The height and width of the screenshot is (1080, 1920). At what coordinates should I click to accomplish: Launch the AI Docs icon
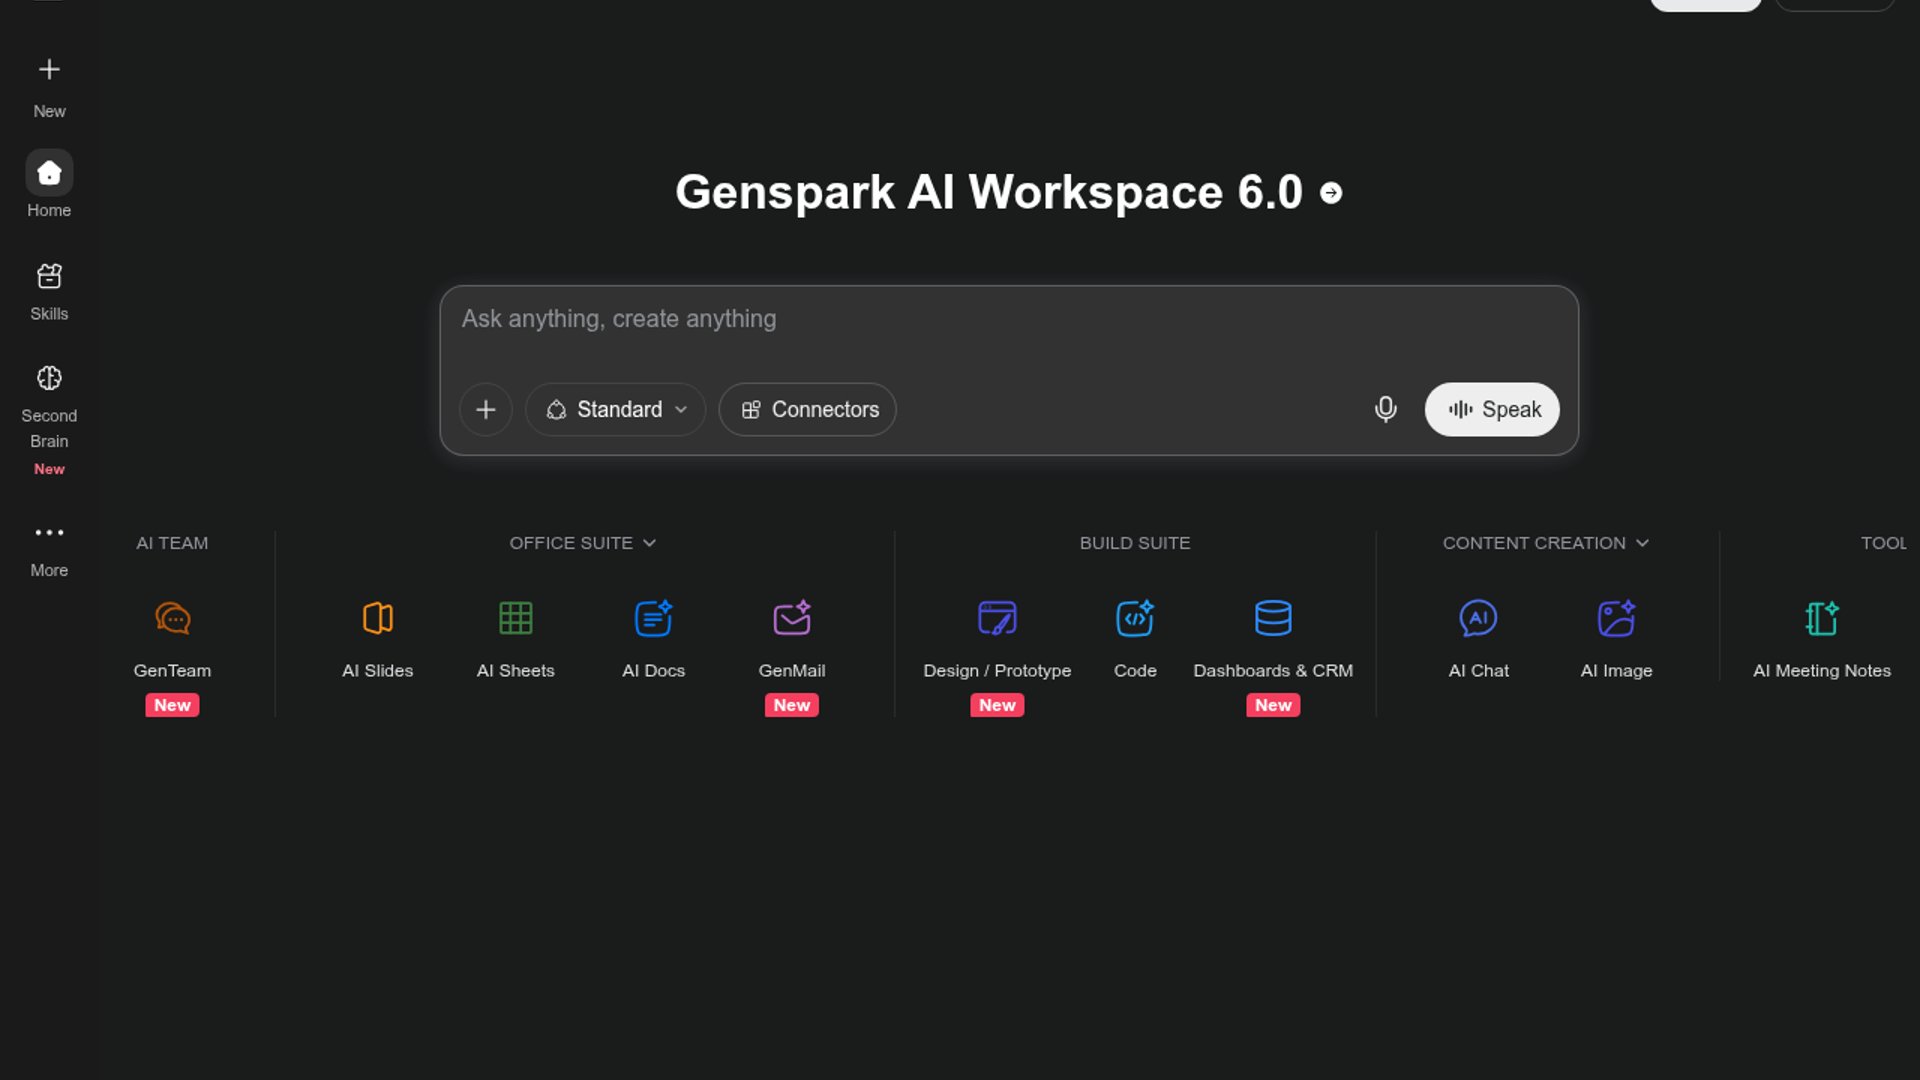654,618
